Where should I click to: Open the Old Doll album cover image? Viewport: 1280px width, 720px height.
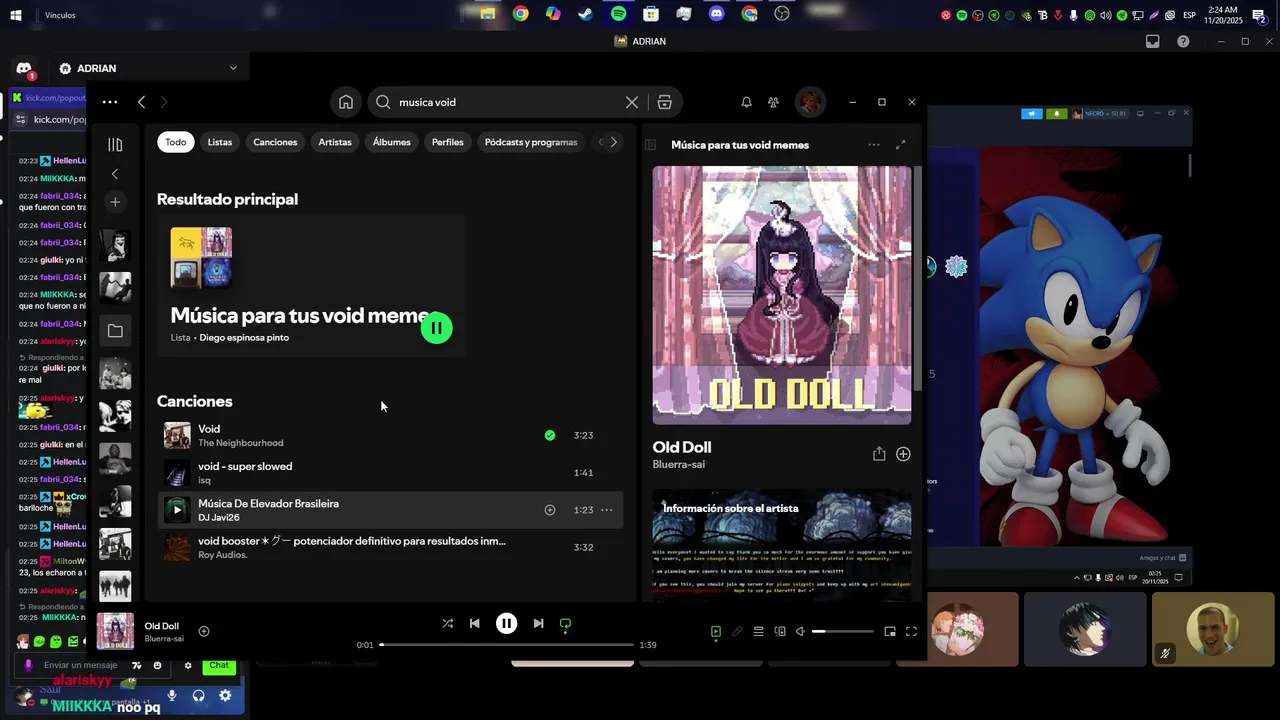[x=782, y=295]
